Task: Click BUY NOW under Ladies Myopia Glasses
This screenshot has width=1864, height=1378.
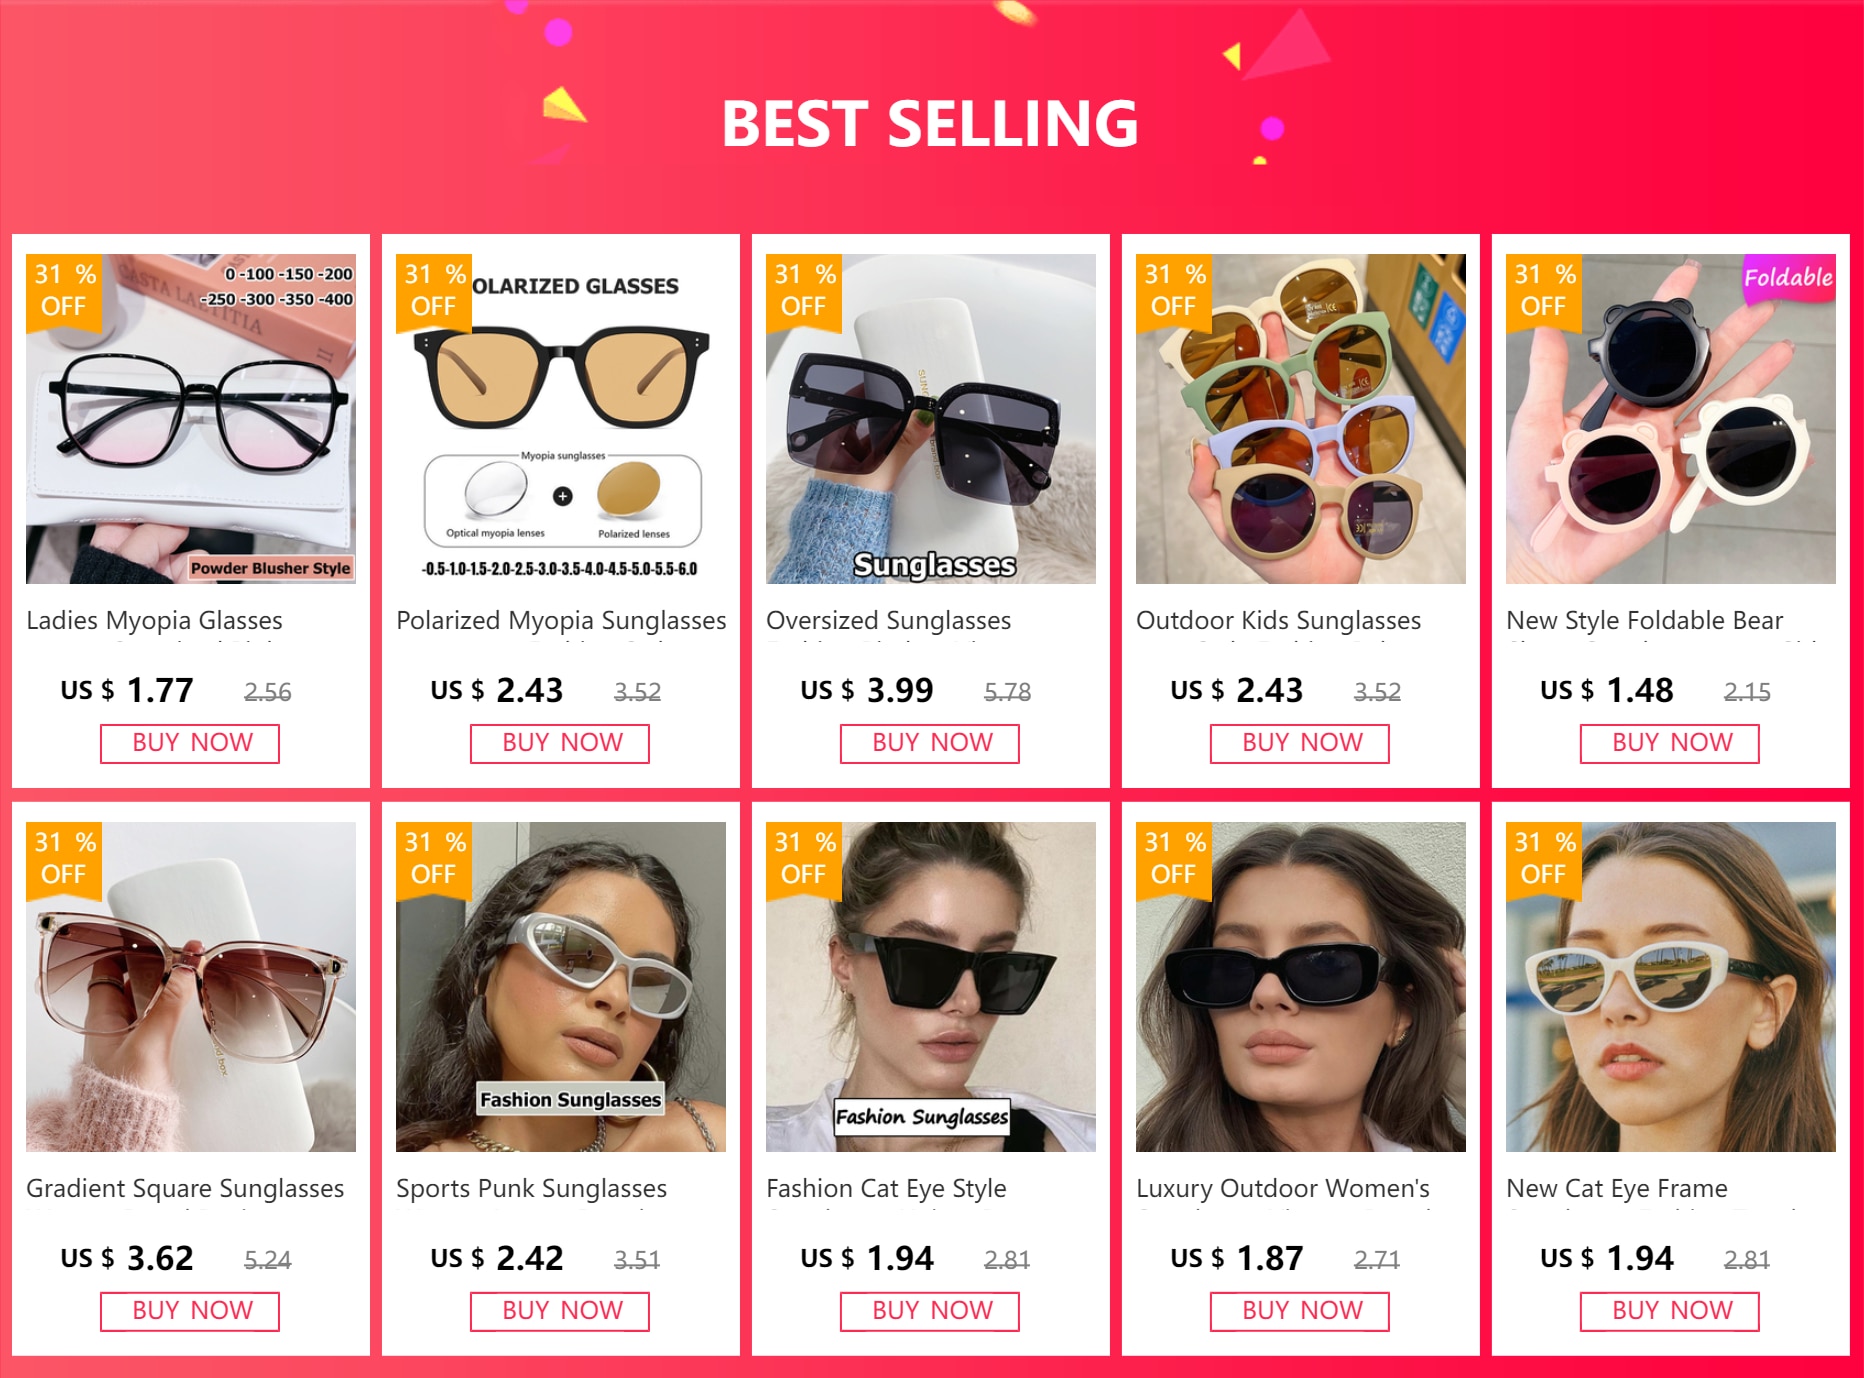Action: (190, 743)
